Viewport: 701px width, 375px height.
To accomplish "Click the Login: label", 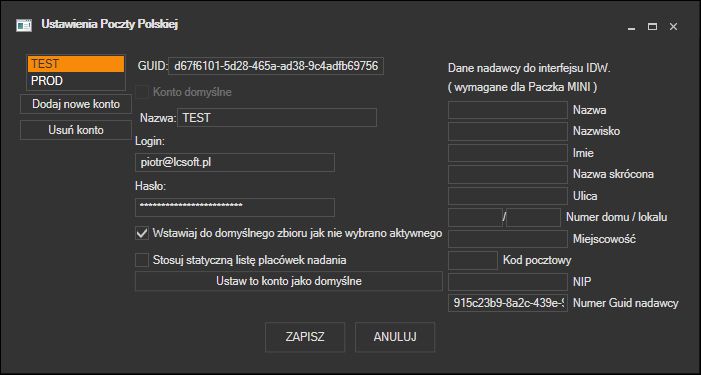I will point(150,141).
